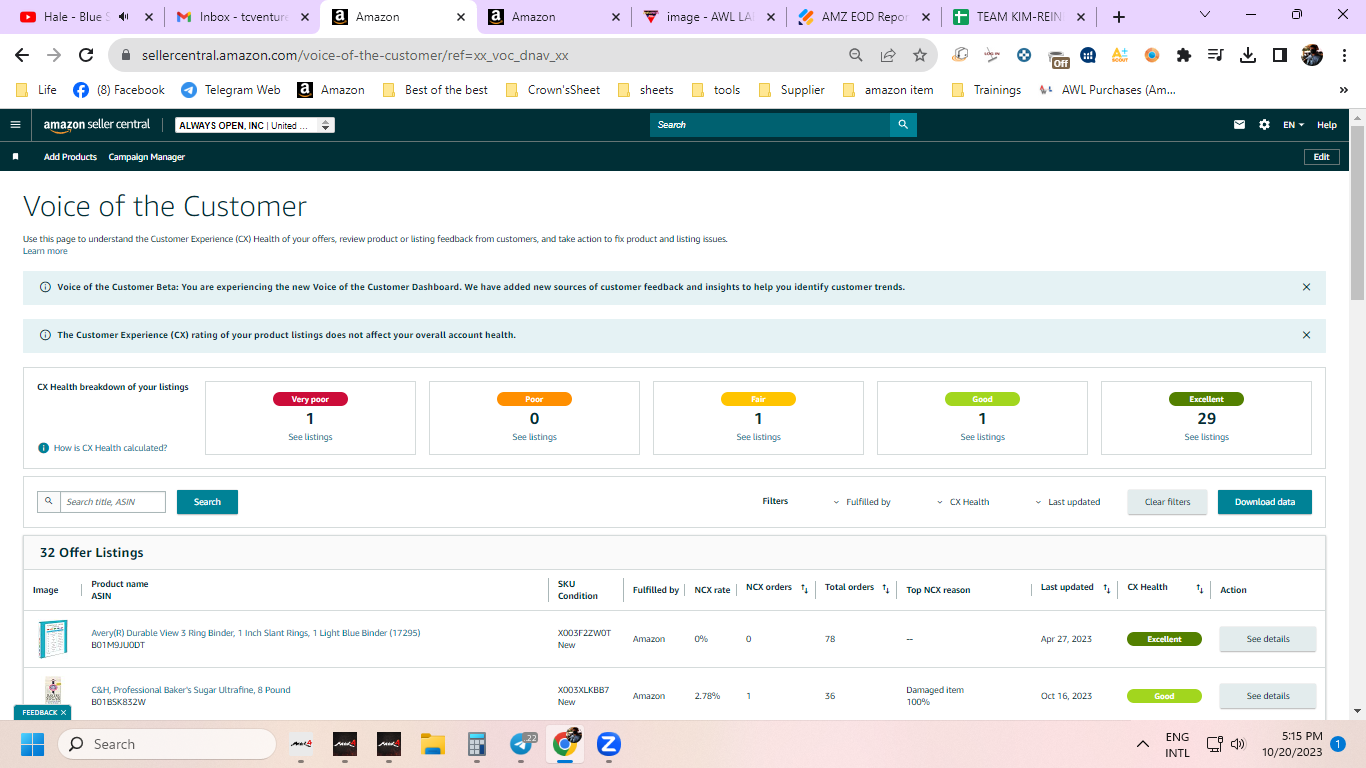Reload the current page
The image size is (1366, 768).
coord(86,55)
